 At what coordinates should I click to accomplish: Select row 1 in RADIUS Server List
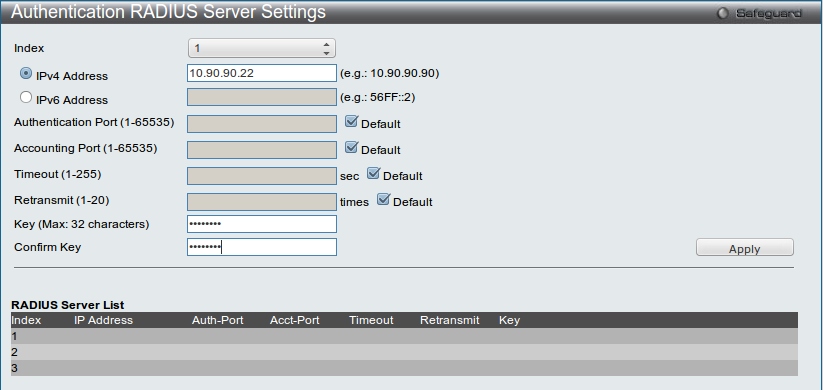404,336
